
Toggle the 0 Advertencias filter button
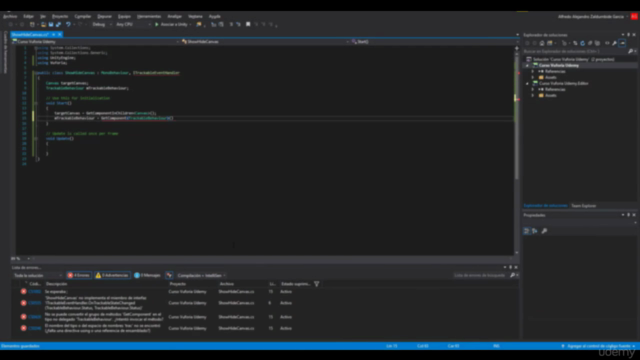click(112, 276)
